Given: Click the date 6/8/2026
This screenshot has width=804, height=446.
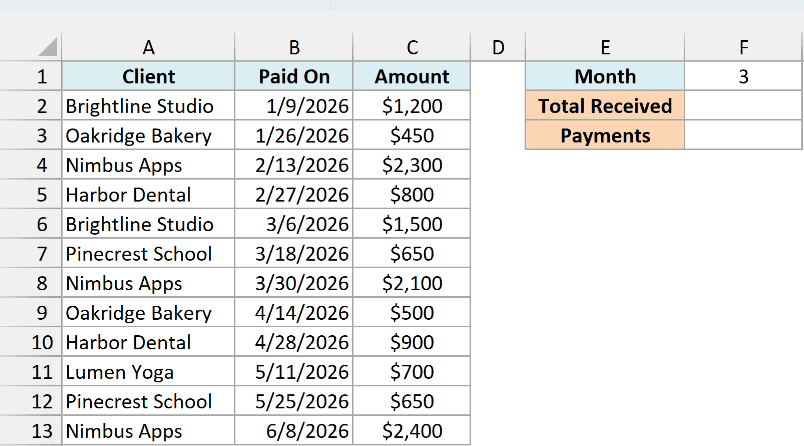Looking at the screenshot, I should tap(294, 431).
